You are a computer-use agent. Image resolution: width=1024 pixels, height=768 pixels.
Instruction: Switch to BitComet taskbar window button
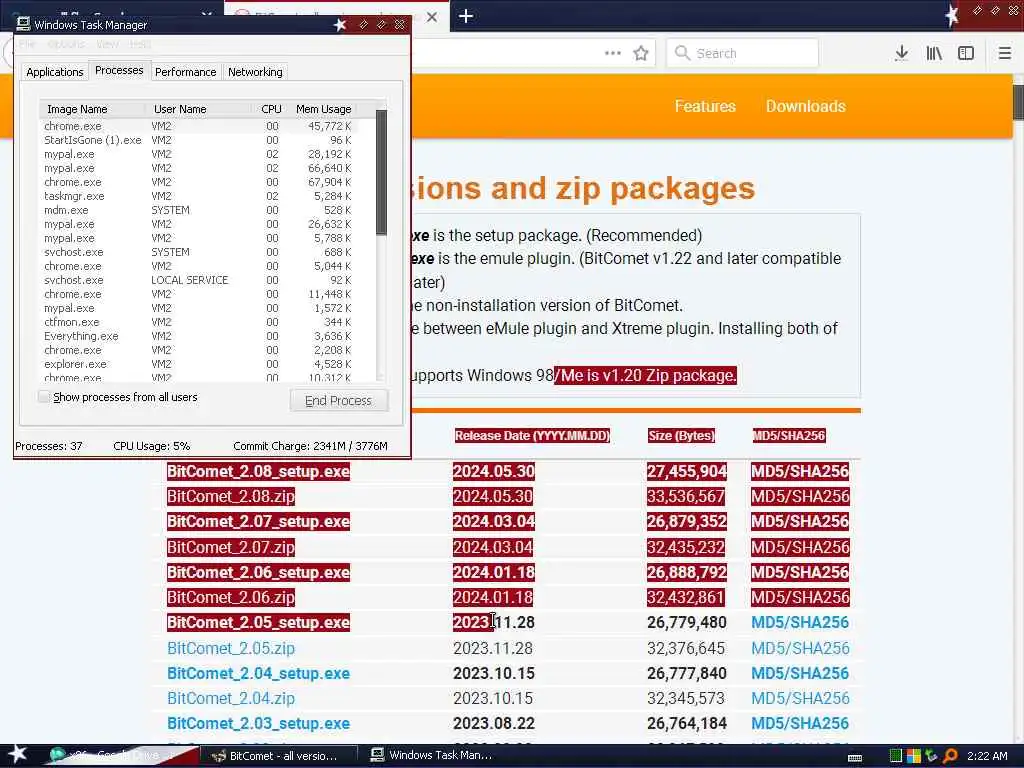[279, 756]
